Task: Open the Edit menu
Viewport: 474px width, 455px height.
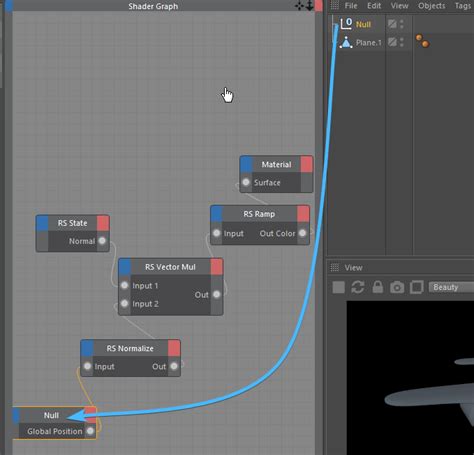Action: [374, 6]
